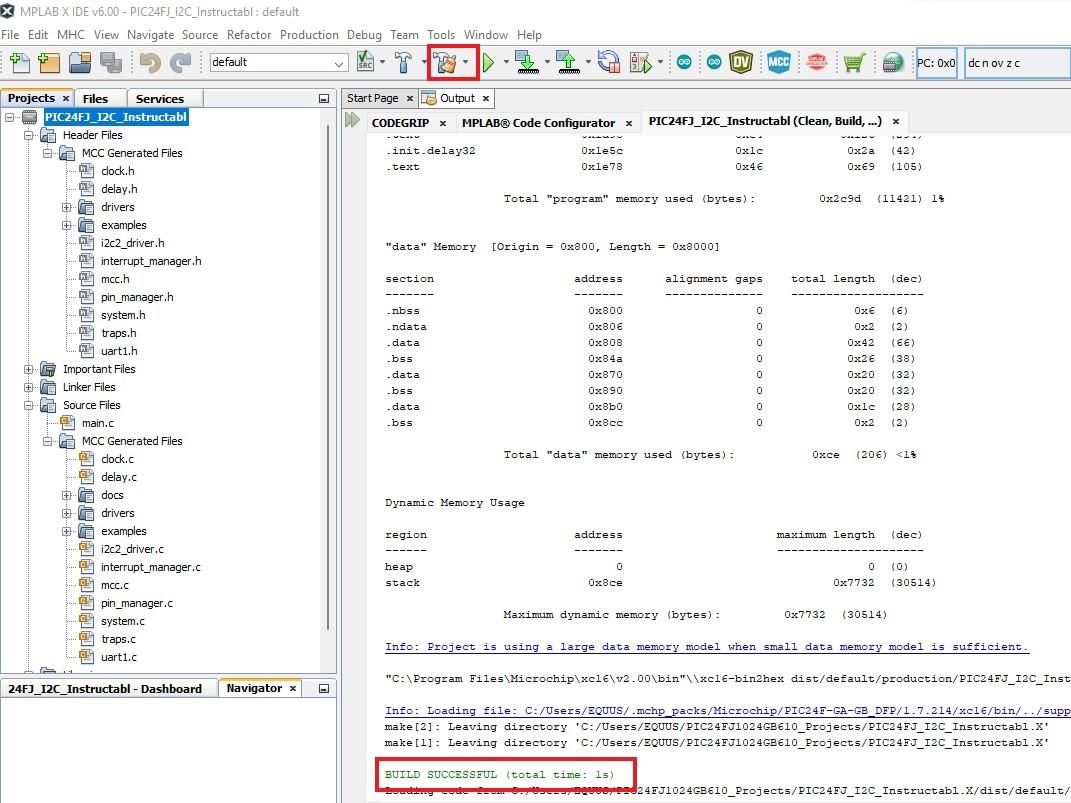
Task: Click the Clean and Build hammer-broom icon
Action: [x=447, y=63]
